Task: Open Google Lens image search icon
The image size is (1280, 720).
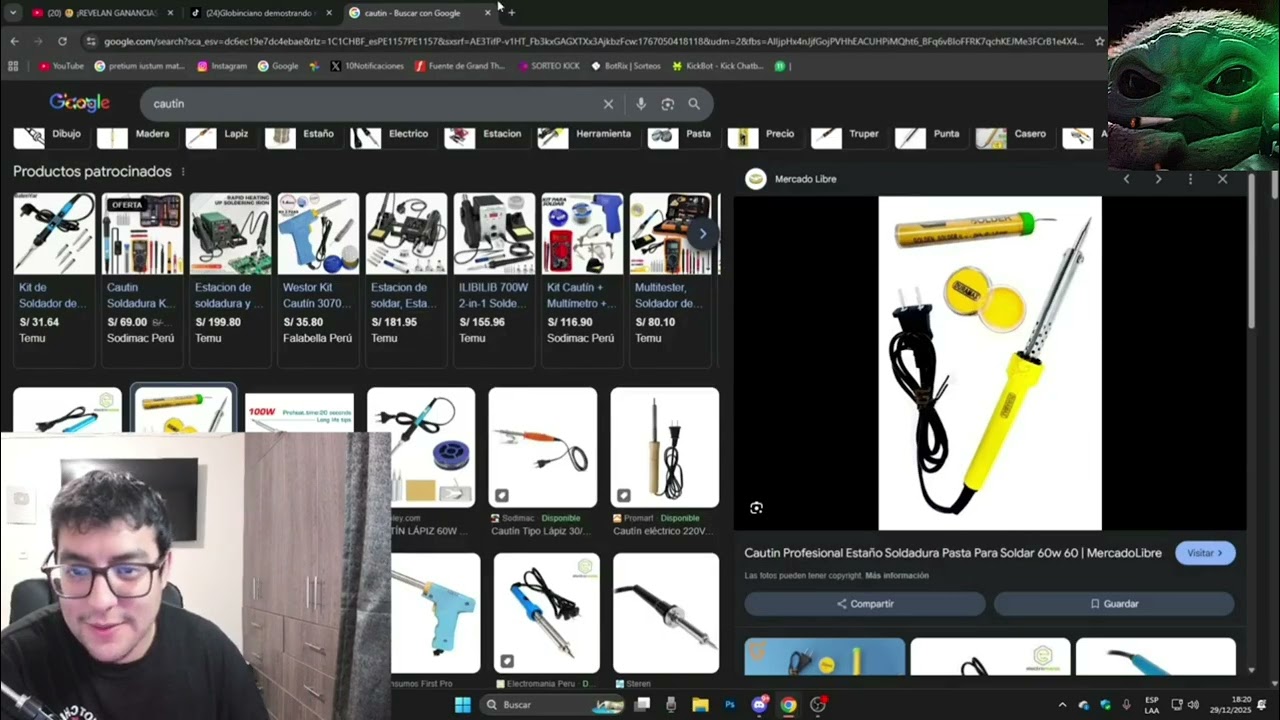Action: tap(667, 104)
